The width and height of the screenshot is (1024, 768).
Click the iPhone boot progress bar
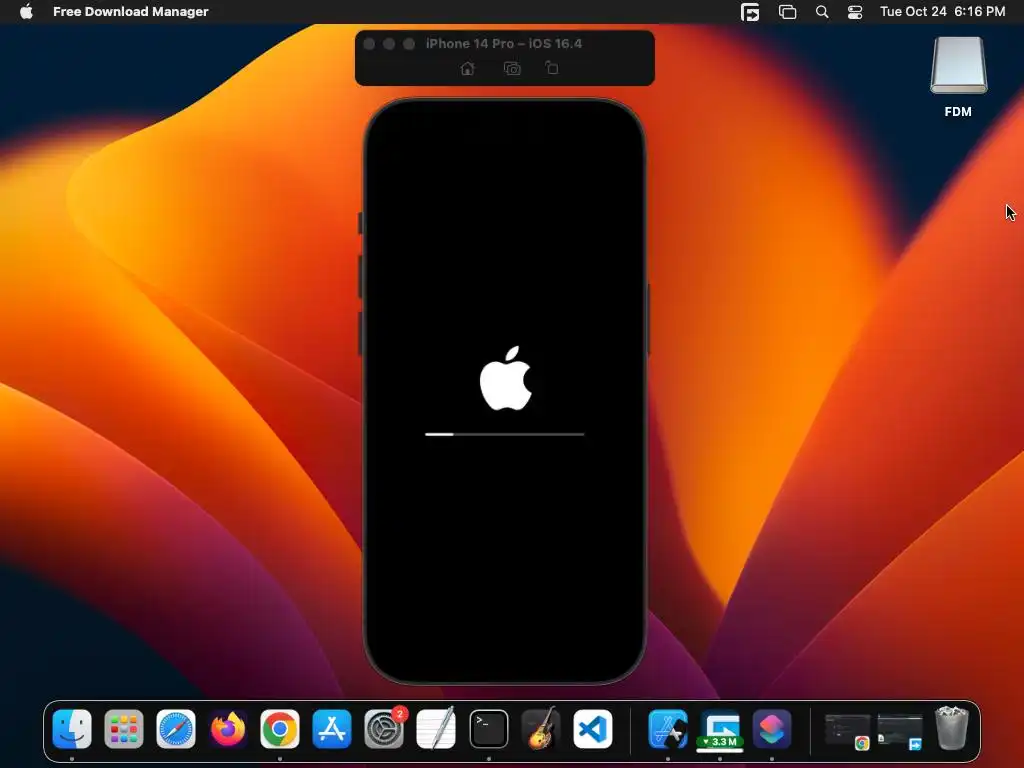[x=504, y=434]
